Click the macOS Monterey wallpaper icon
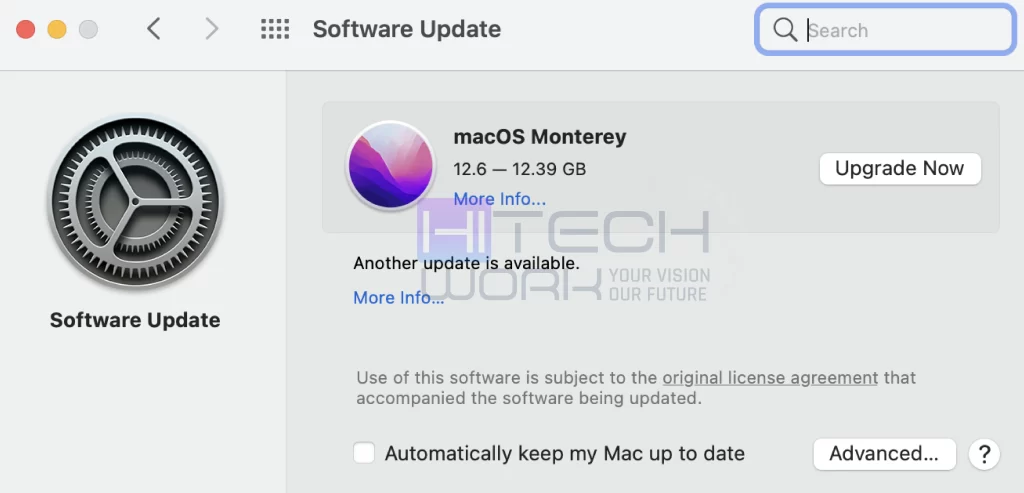This screenshot has height=493, width=1024. (391, 165)
